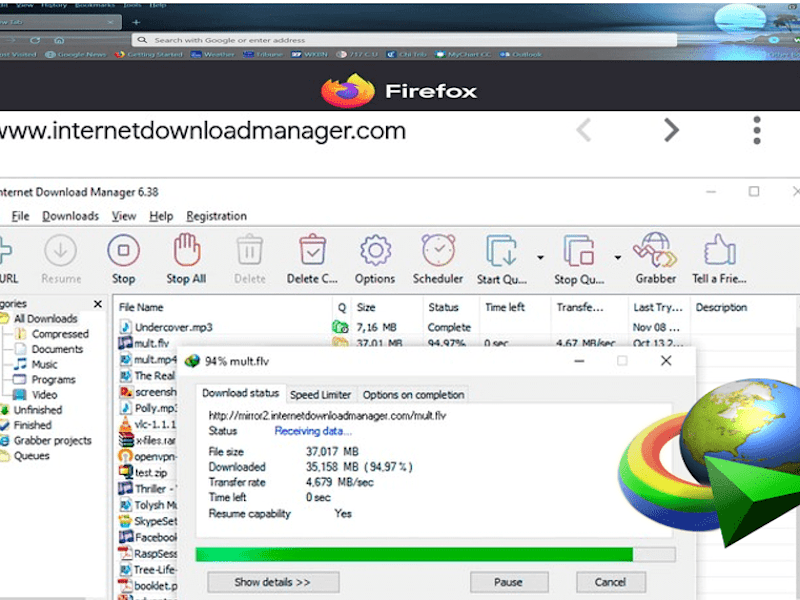The image size is (800, 600).
Task: Open the Grabber tool icon
Action: [655, 250]
